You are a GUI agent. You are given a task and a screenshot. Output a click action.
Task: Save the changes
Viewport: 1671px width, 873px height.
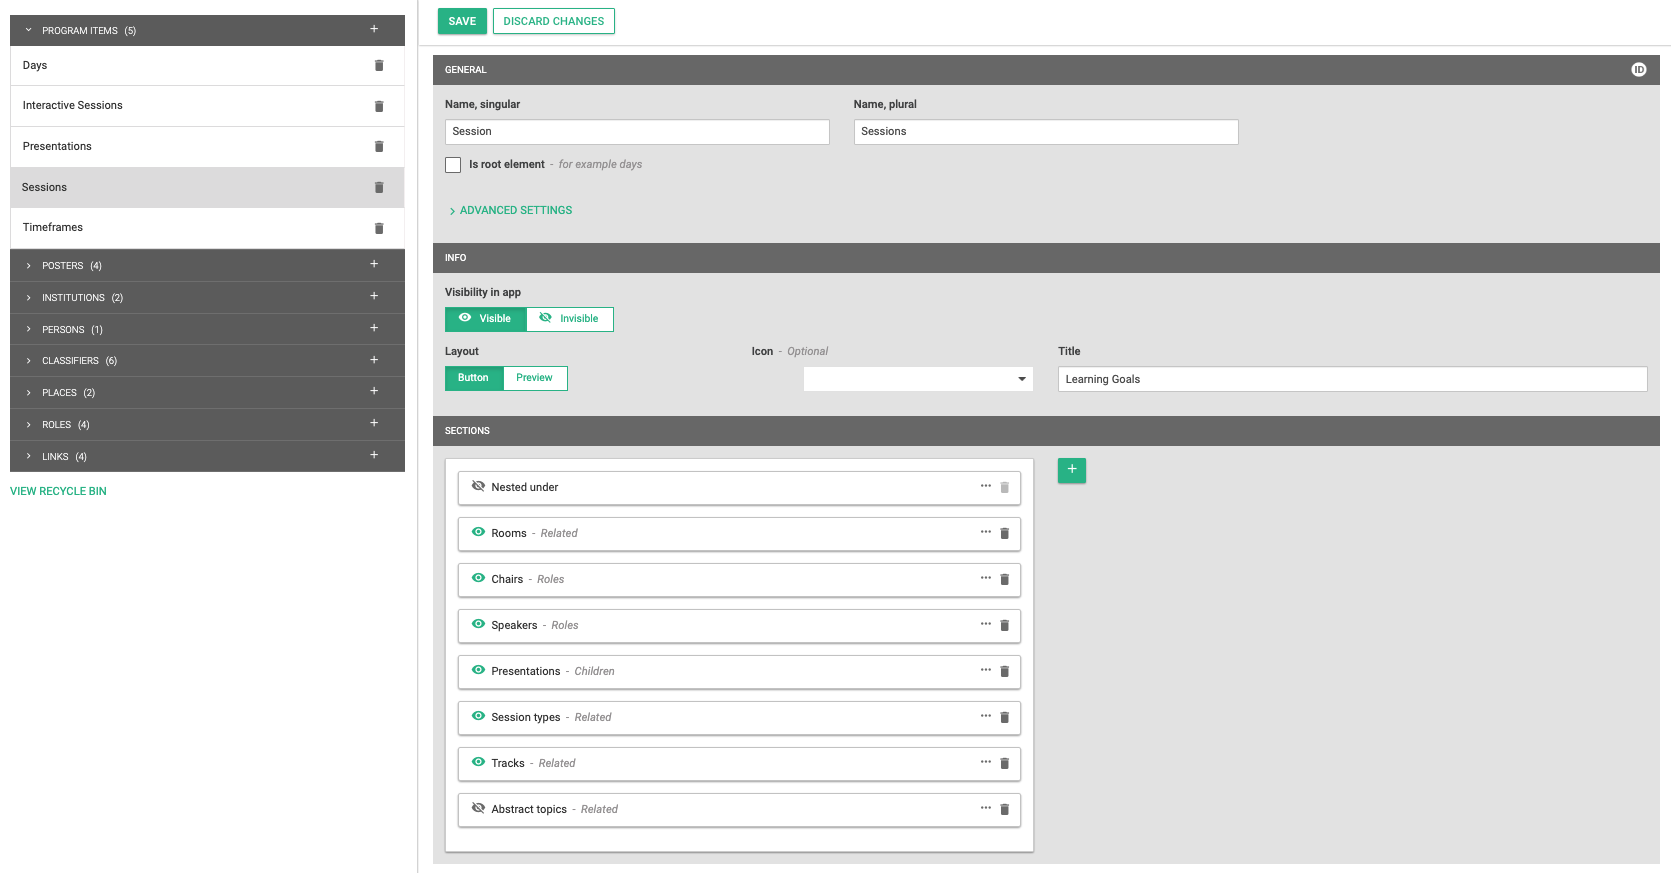point(462,21)
